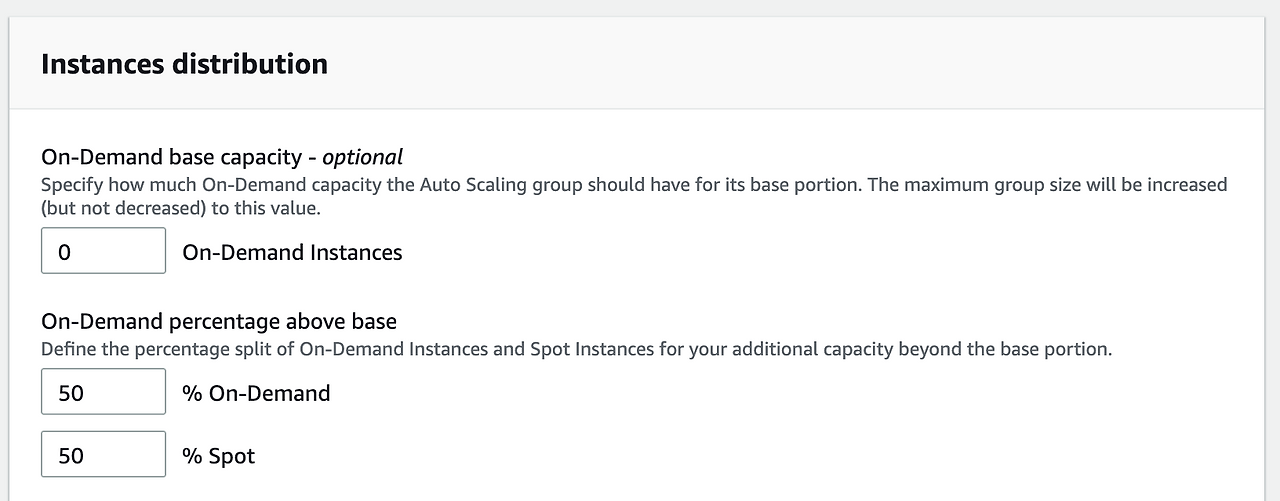Click the '(but not decreased) to this value' text
Viewport: 1280px width, 501px height.
(x=181, y=211)
